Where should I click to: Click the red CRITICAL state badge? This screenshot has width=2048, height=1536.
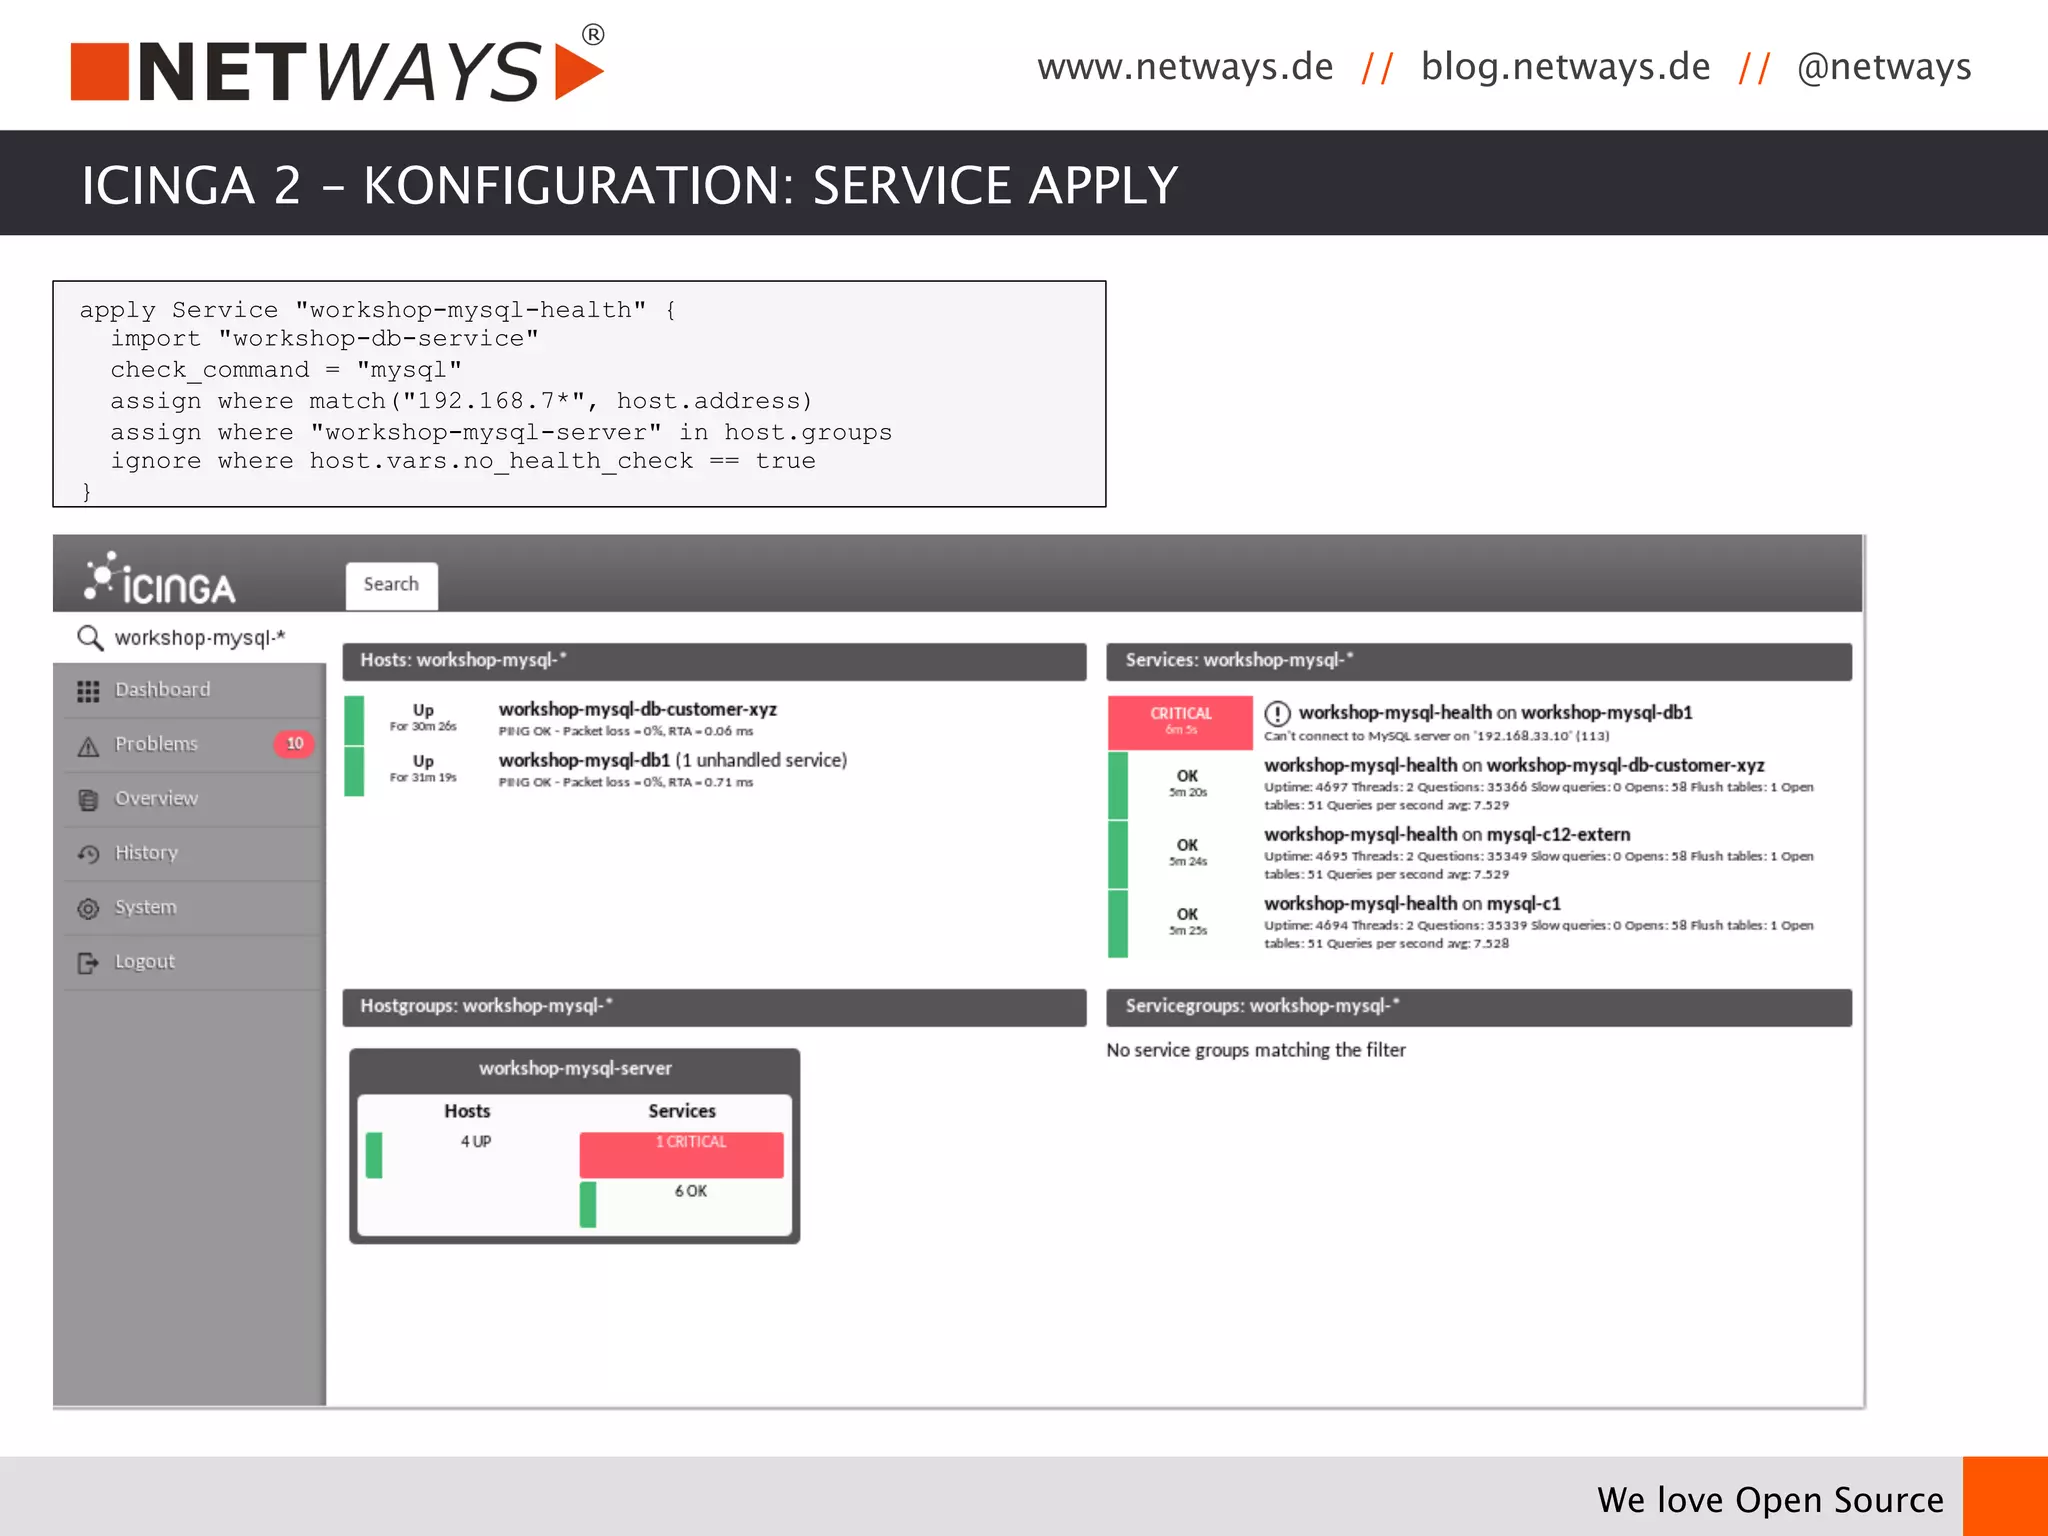point(1180,722)
